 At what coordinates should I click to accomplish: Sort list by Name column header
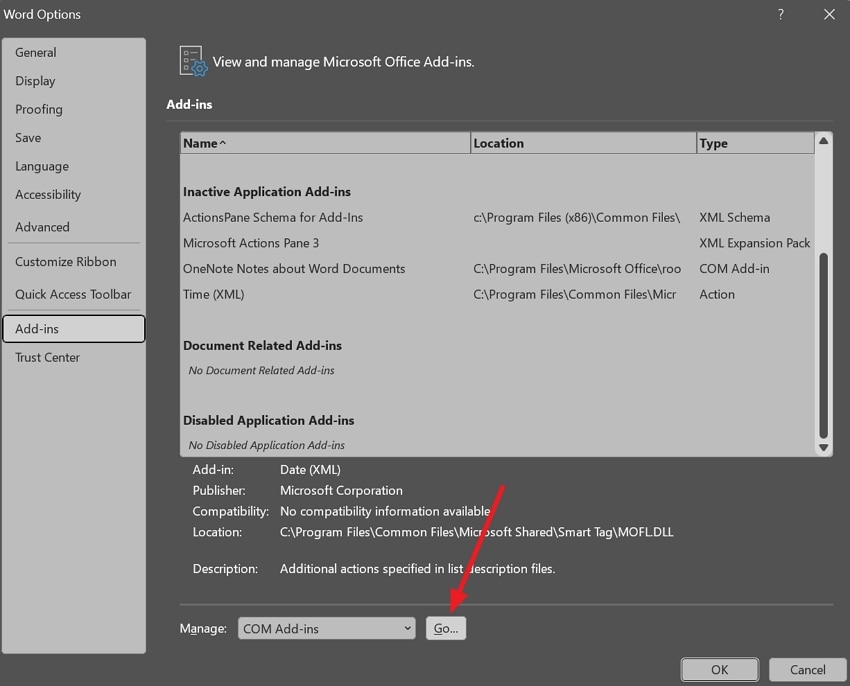pos(324,143)
